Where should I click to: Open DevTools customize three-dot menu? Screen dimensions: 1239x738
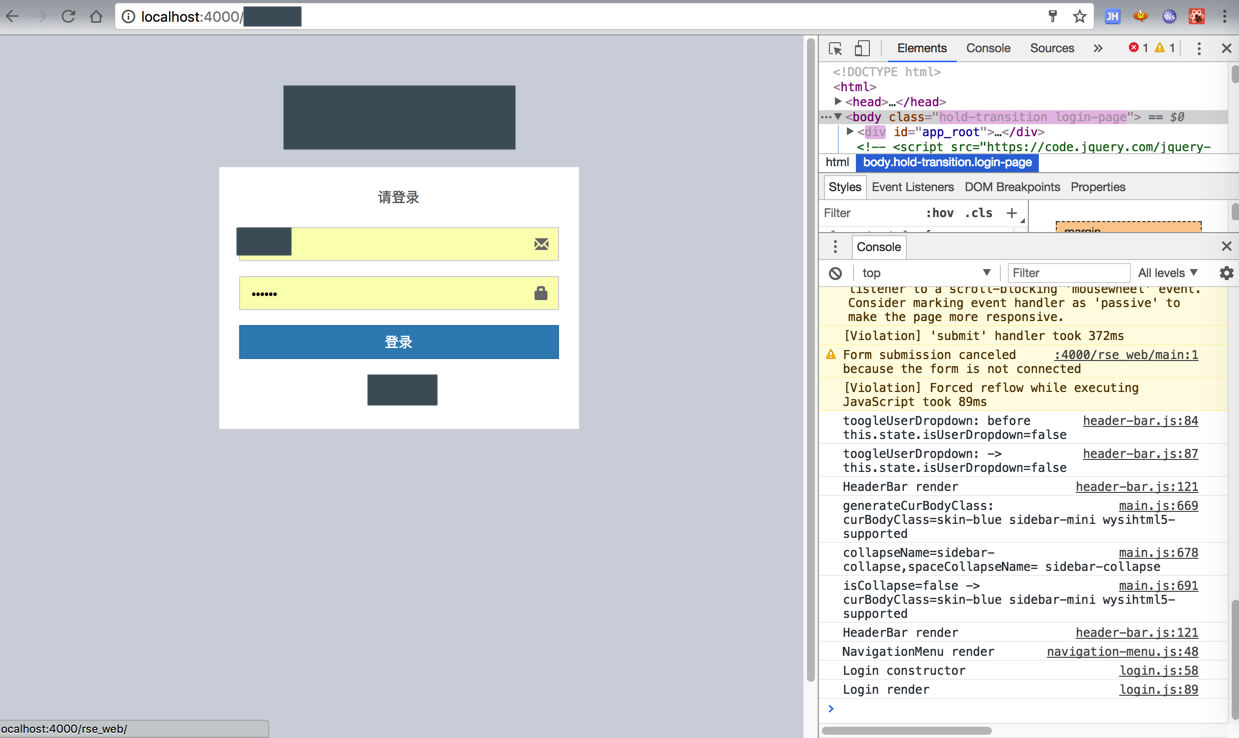tap(1199, 48)
